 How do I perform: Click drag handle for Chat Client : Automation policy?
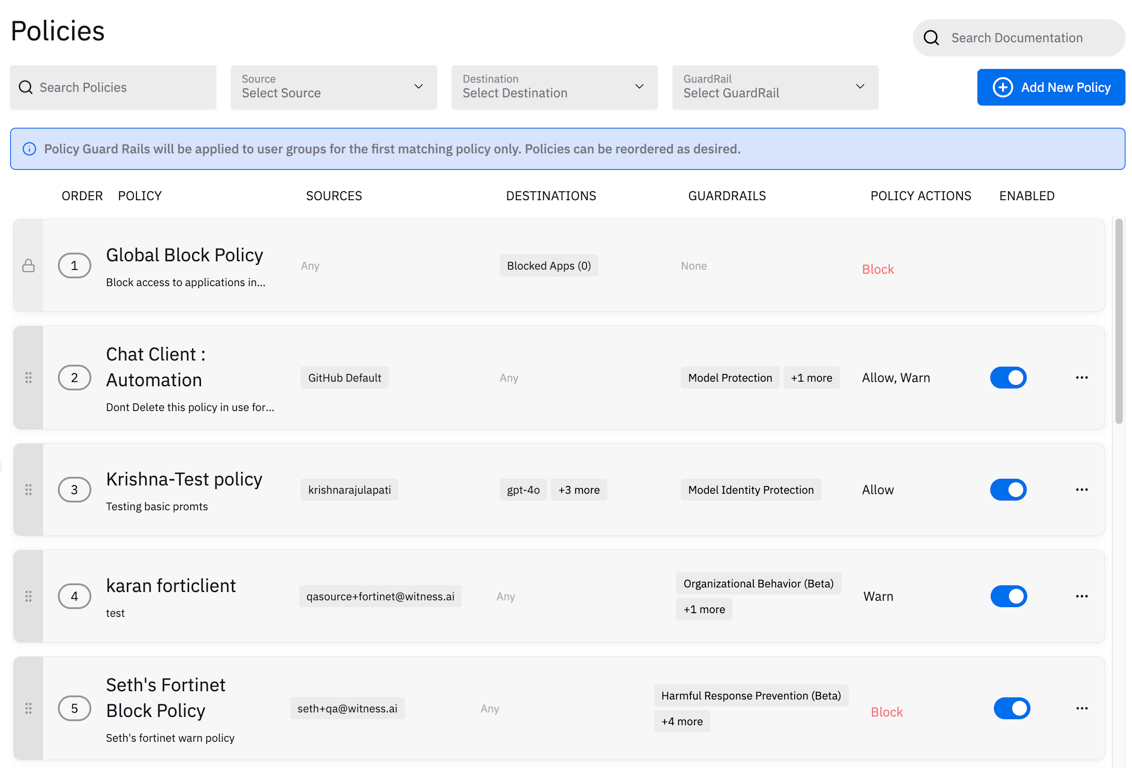click(x=28, y=378)
